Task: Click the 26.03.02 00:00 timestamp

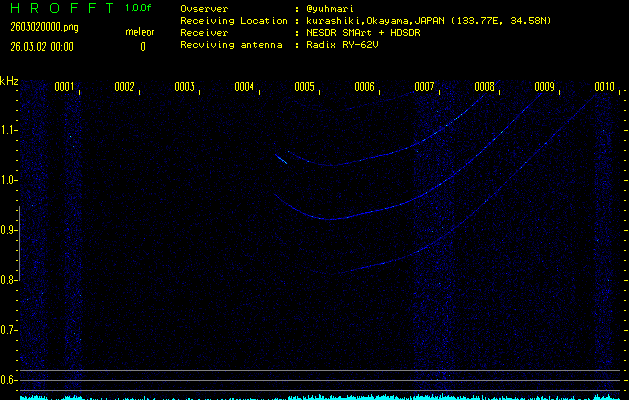Action: pos(42,46)
